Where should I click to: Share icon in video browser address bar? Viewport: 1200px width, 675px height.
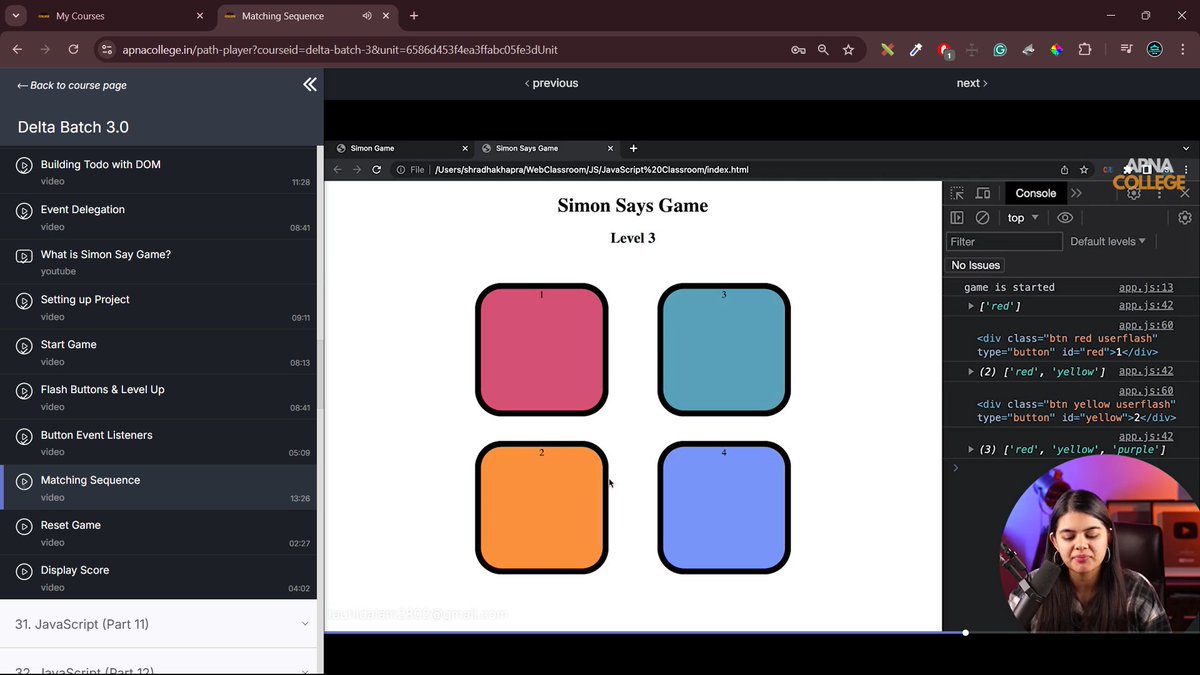[1064, 170]
